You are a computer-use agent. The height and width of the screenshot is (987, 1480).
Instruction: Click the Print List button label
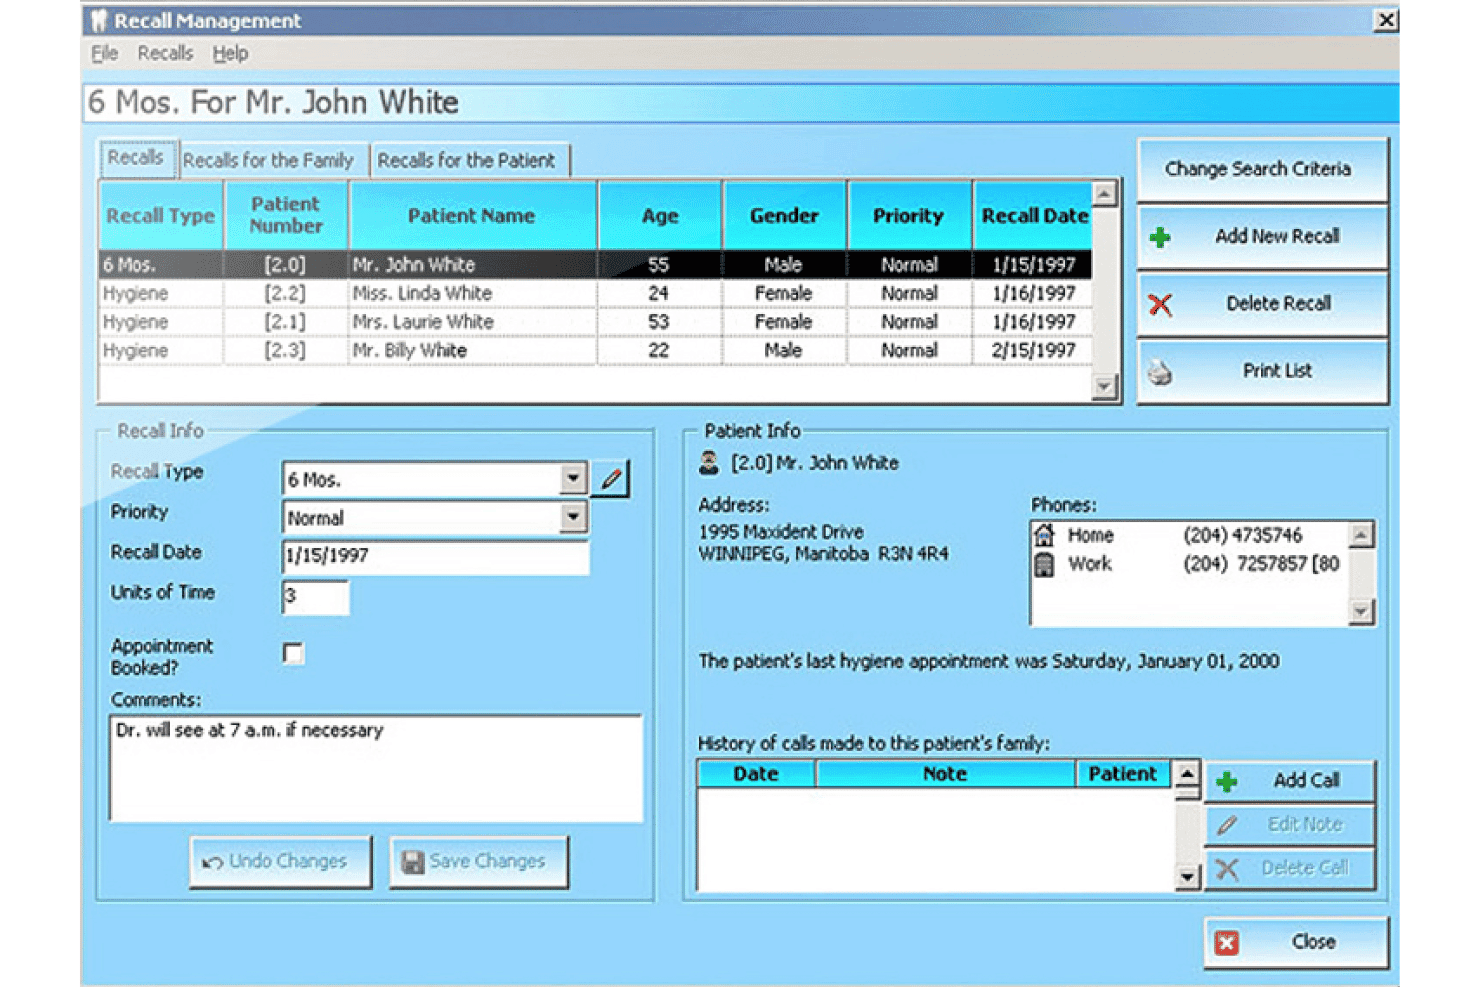click(x=1277, y=371)
